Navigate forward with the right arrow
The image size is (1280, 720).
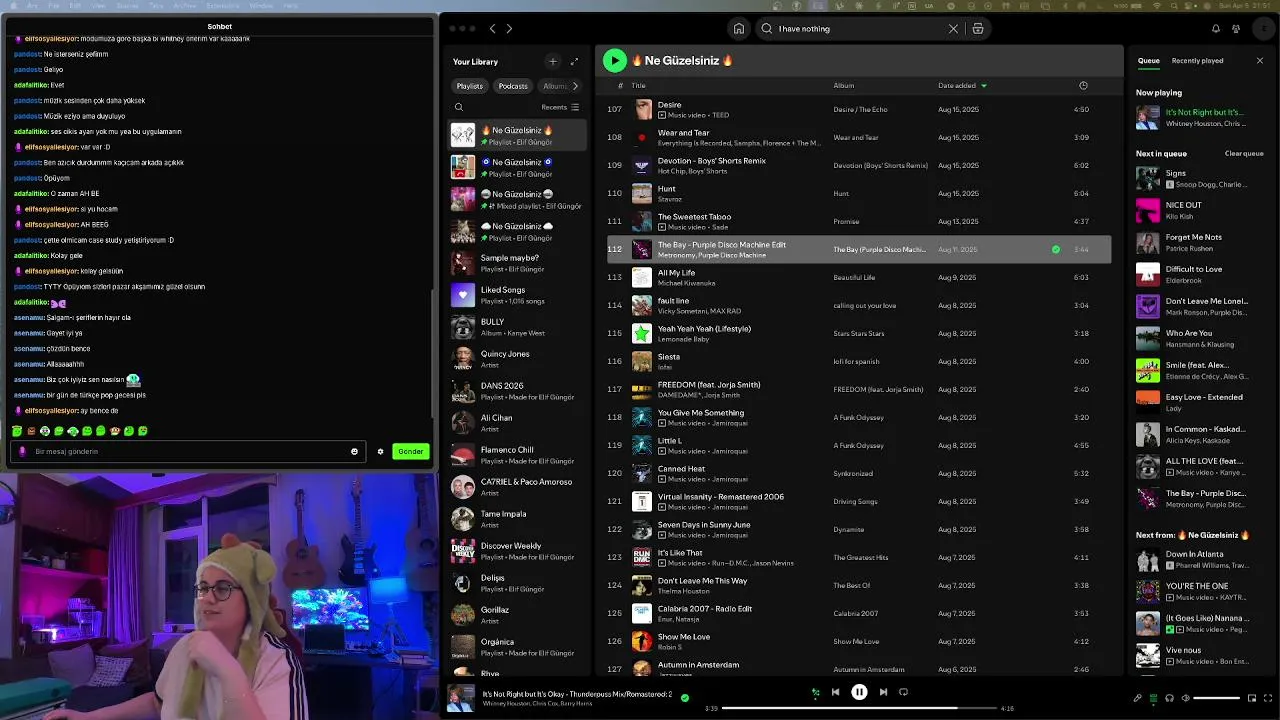[509, 29]
